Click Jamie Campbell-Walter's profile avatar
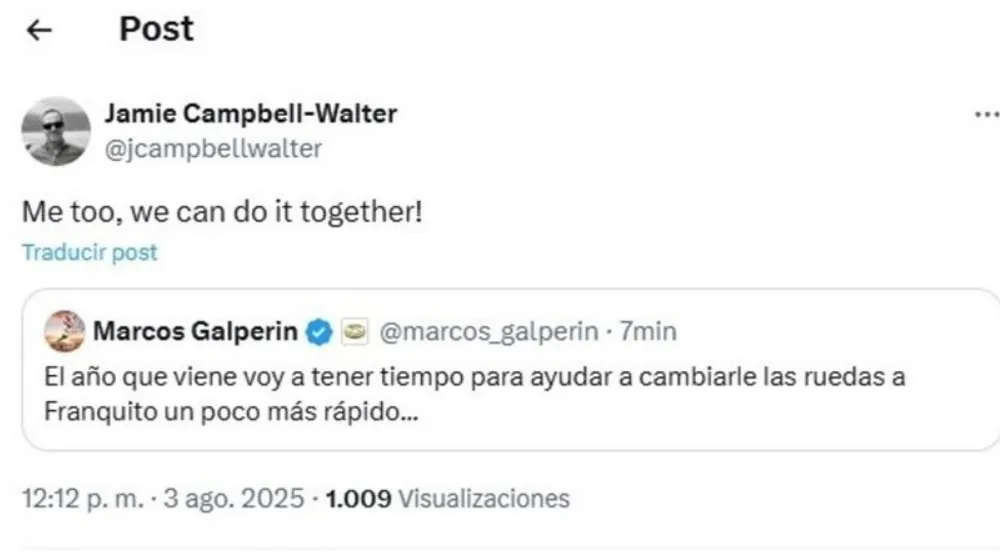Viewport: 1000px width, 552px height. point(56,131)
